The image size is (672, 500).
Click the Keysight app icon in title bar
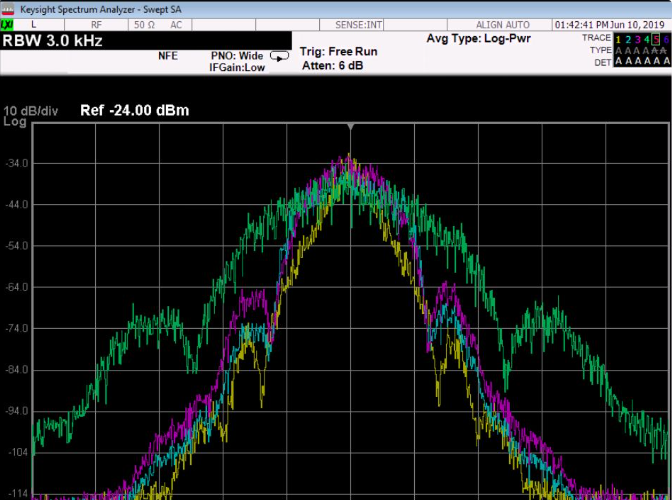[8, 8]
